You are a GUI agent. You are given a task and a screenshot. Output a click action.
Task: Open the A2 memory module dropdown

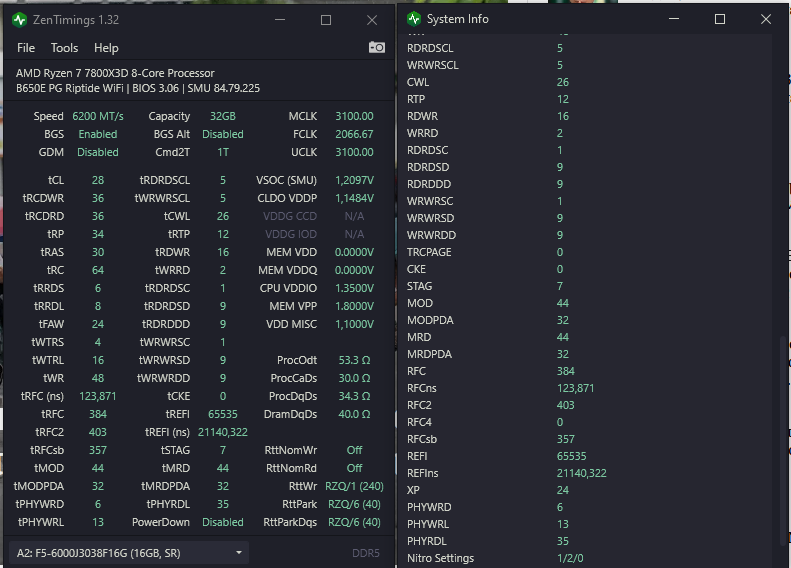point(129,553)
